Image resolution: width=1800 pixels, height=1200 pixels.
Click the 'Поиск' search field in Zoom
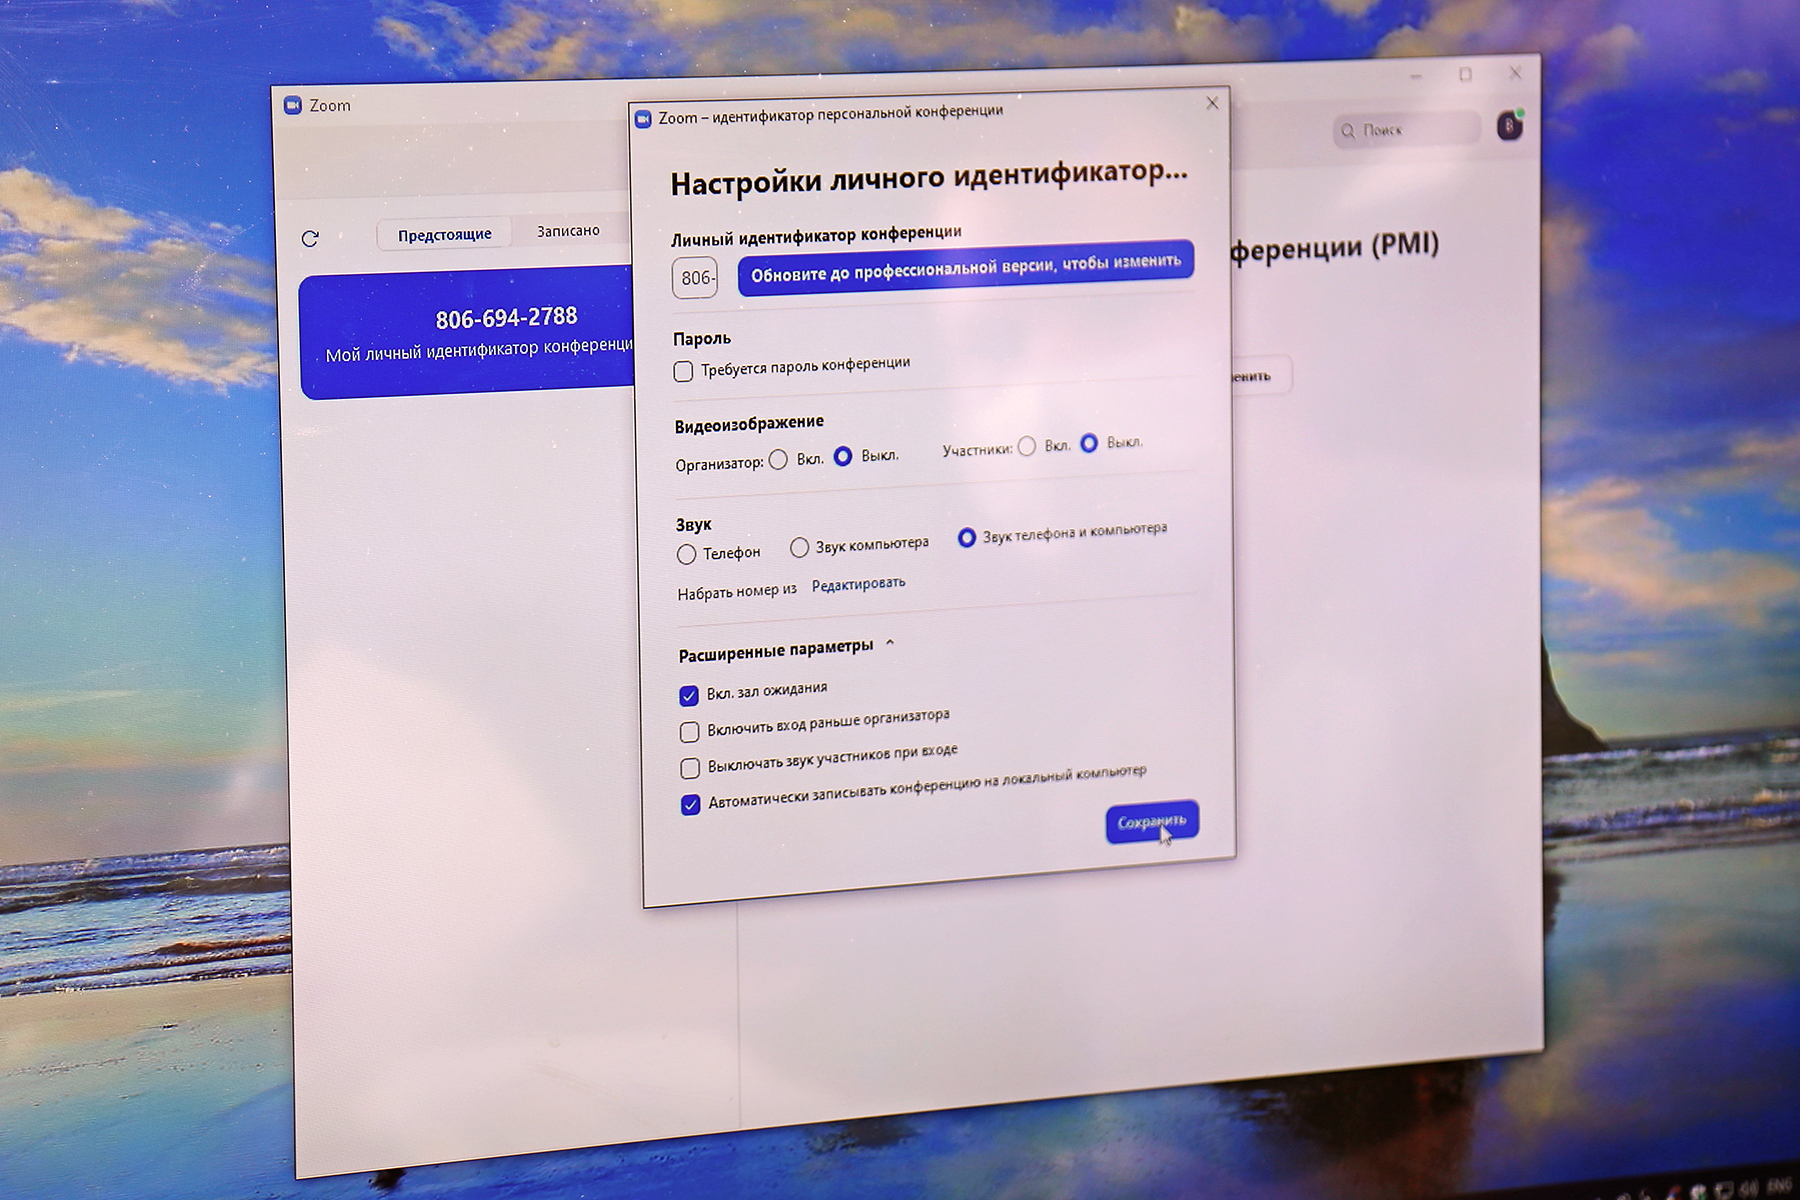pyautogui.click(x=1406, y=129)
